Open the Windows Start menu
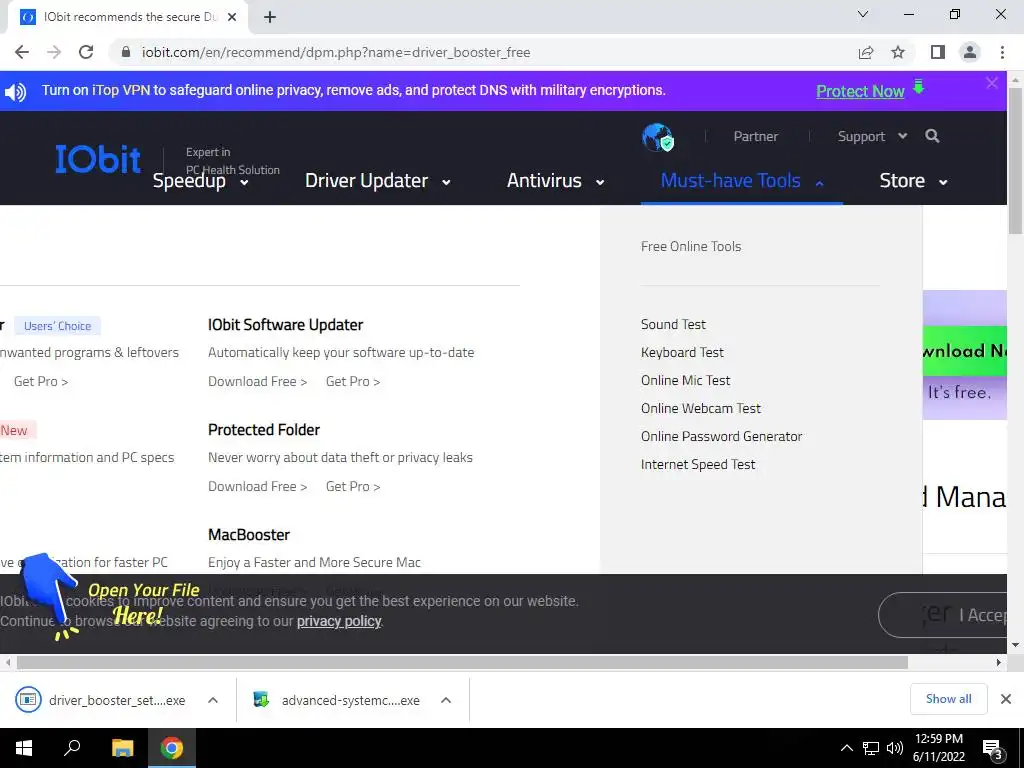The image size is (1024, 768). 24,748
